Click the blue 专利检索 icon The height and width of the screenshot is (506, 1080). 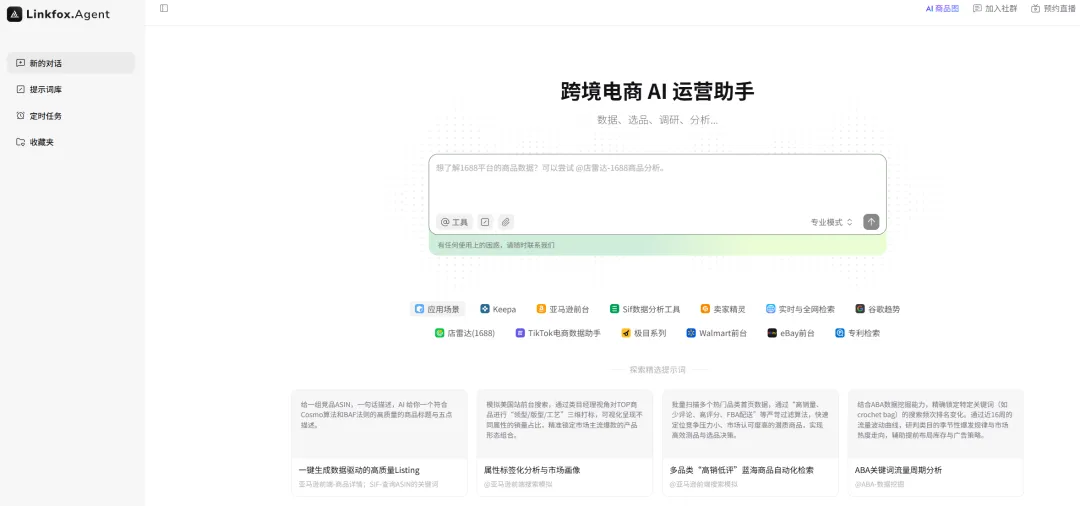coord(840,333)
